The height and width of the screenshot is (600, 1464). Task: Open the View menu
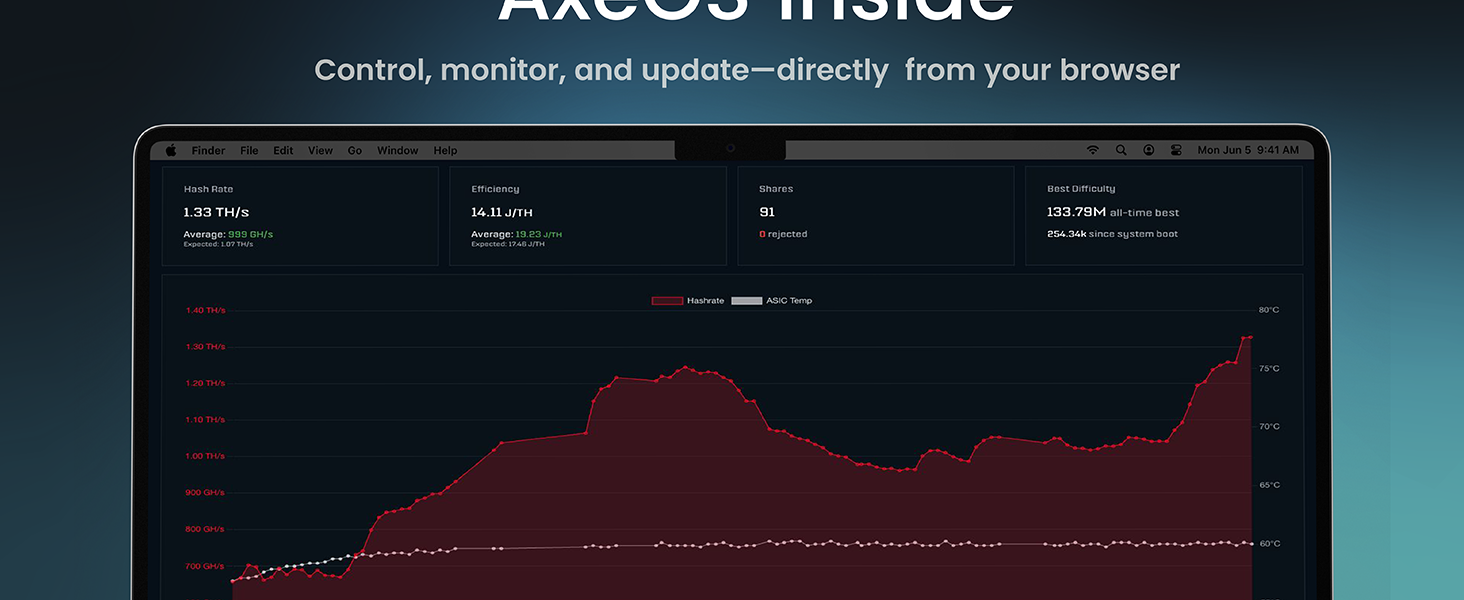pyautogui.click(x=320, y=151)
